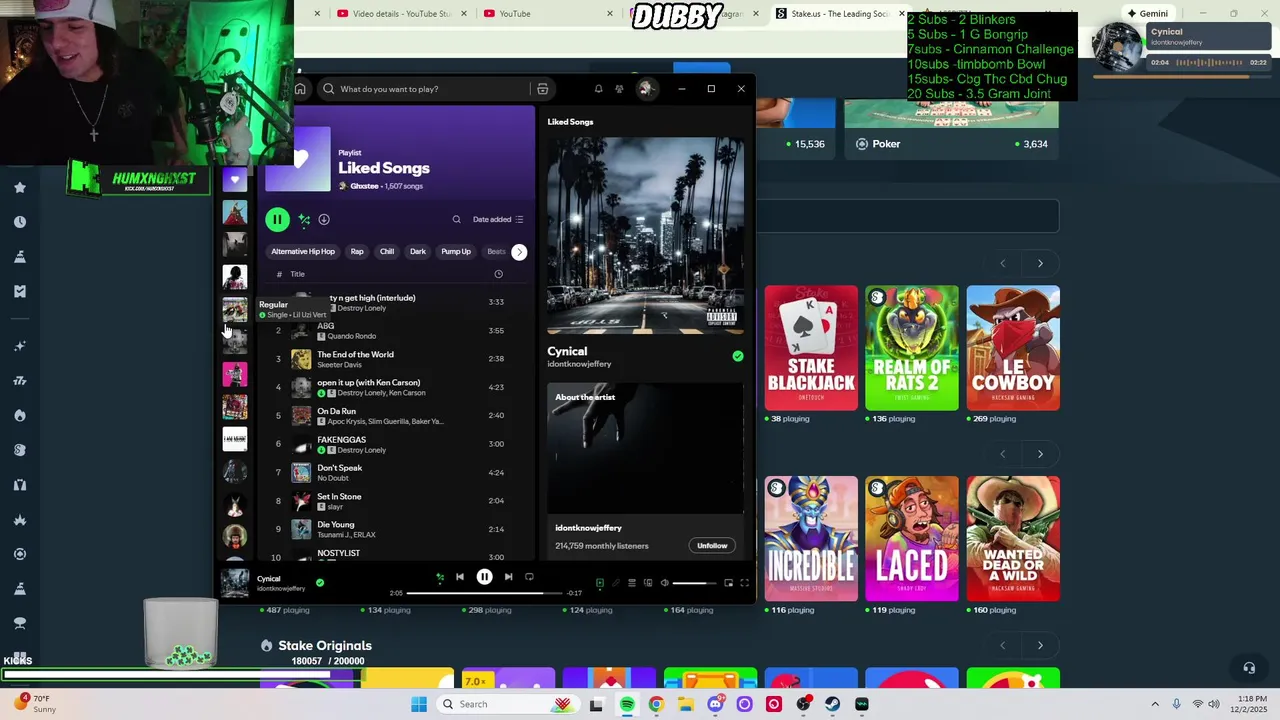Mute Spotify volume speaker icon
This screenshot has width=1280, height=720.
pyautogui.click(x=664, y=583)
